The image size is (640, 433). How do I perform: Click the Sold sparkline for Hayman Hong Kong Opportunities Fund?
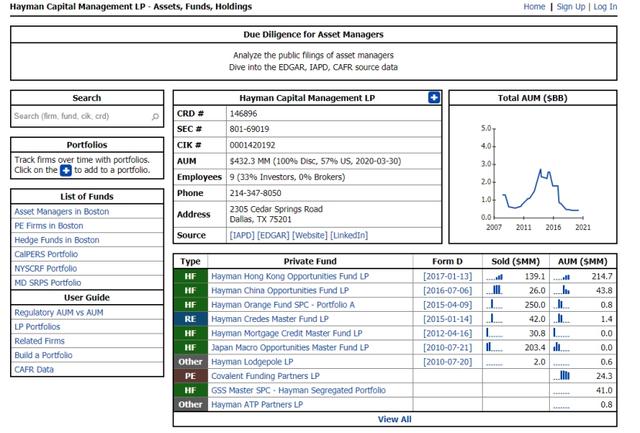click(x=494, y=277)
